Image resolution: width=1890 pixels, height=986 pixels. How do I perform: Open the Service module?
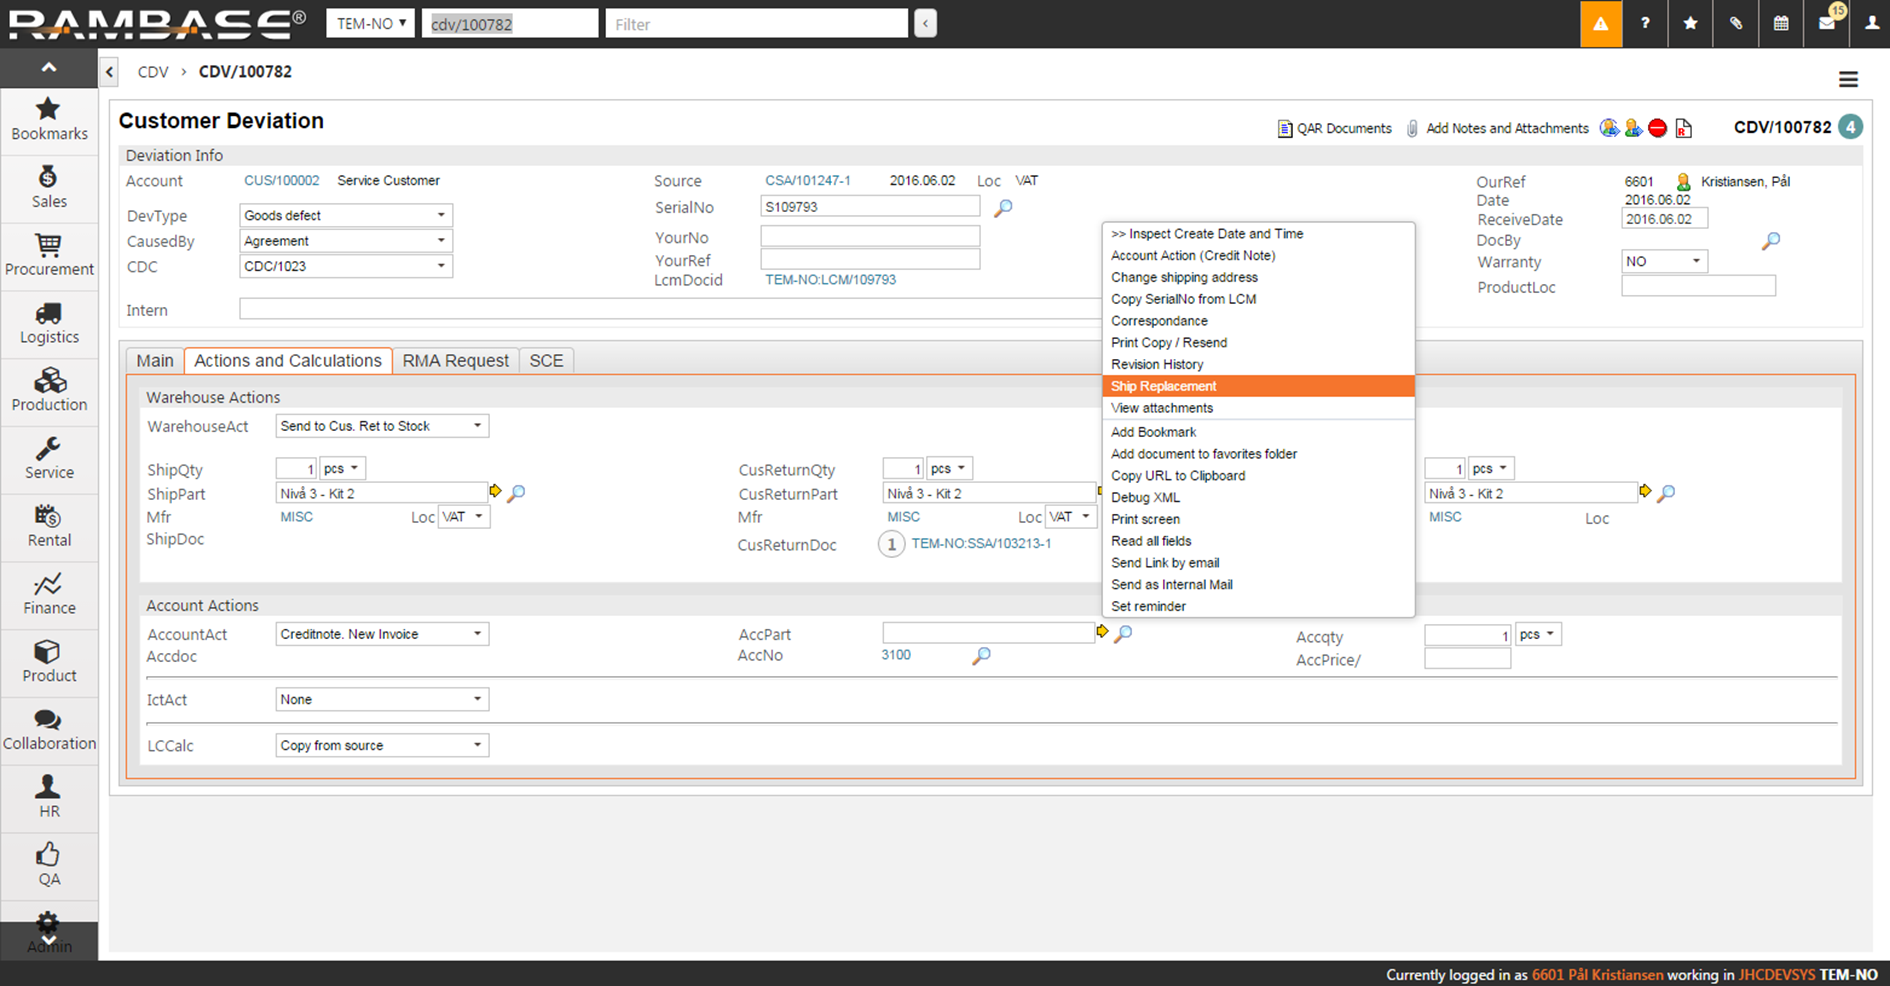point(49,459)
